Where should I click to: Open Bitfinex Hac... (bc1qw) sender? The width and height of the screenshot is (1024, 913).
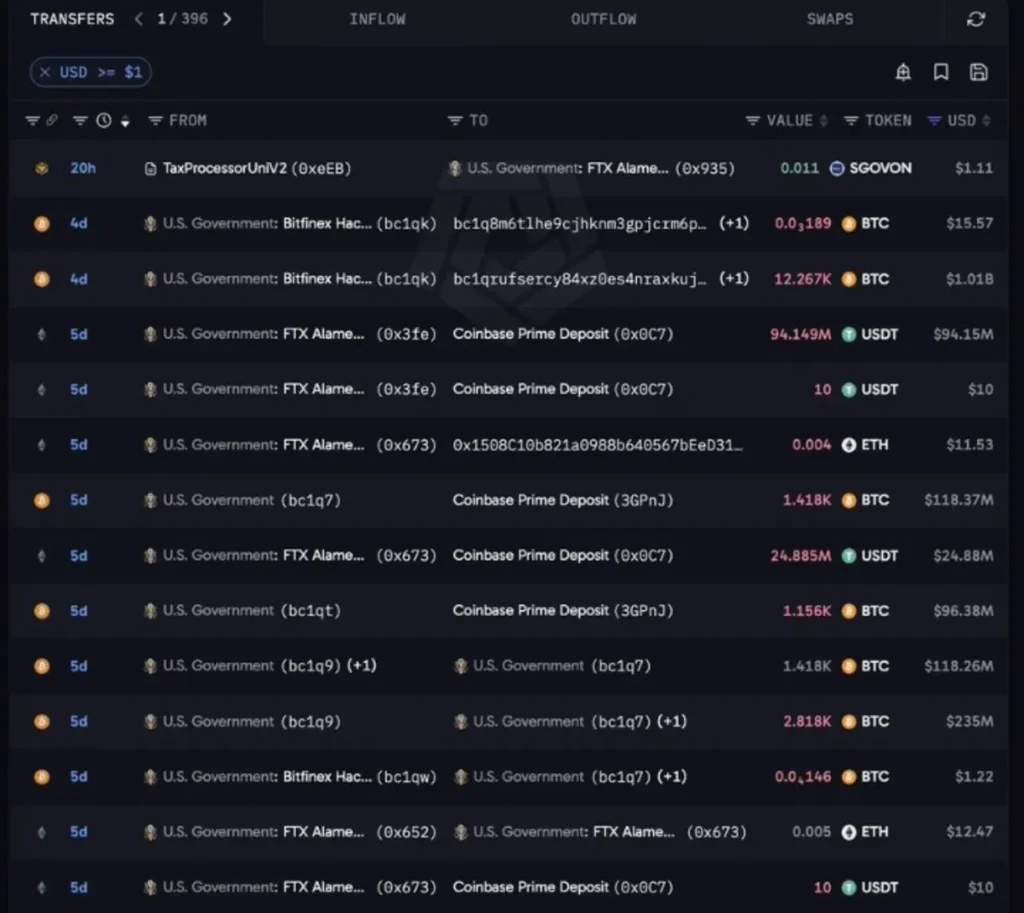click(x=299, y=777)
